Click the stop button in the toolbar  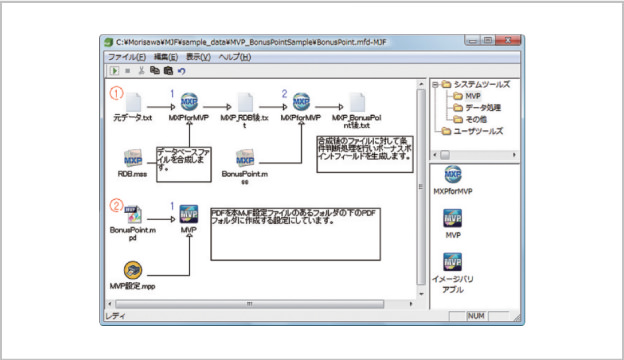click(x=127, y=71)
